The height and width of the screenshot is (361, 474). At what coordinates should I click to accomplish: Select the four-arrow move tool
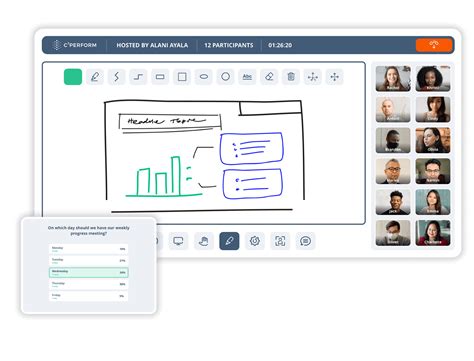point(334,77)
